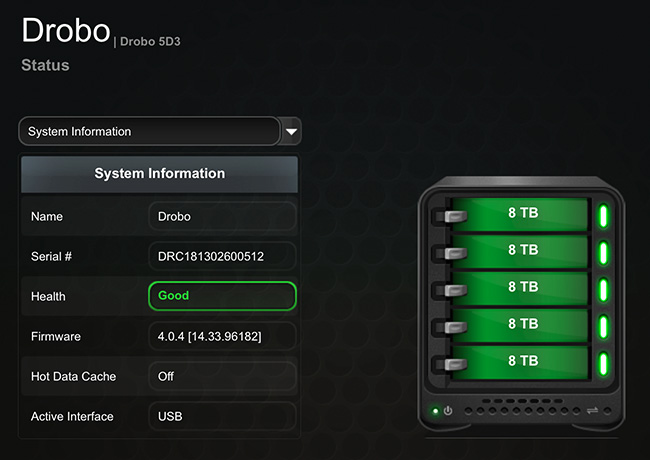Click the Name row label
The width and height of the screenshot is (650, 460).
pos(47,216)
